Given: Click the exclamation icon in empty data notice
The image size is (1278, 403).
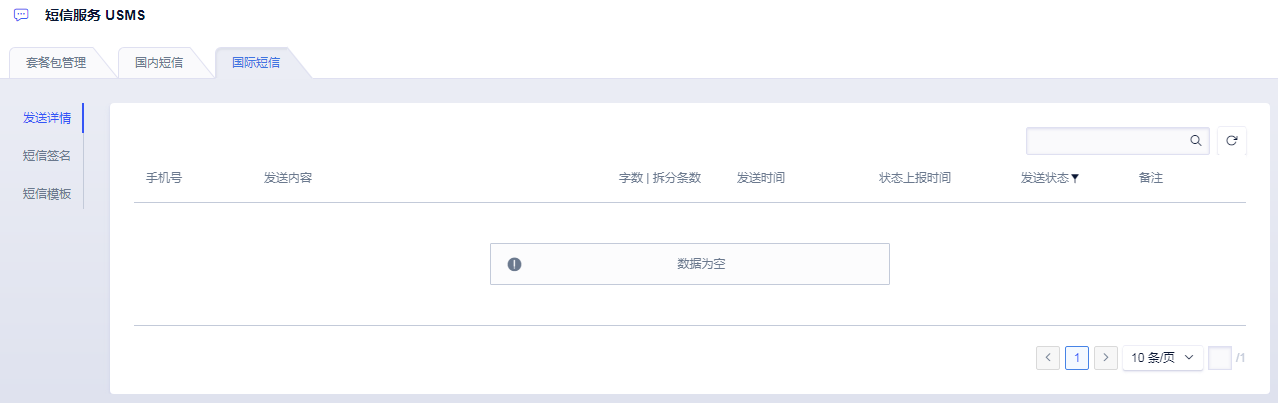Looking at the screenshot, I should coord(514,264).
